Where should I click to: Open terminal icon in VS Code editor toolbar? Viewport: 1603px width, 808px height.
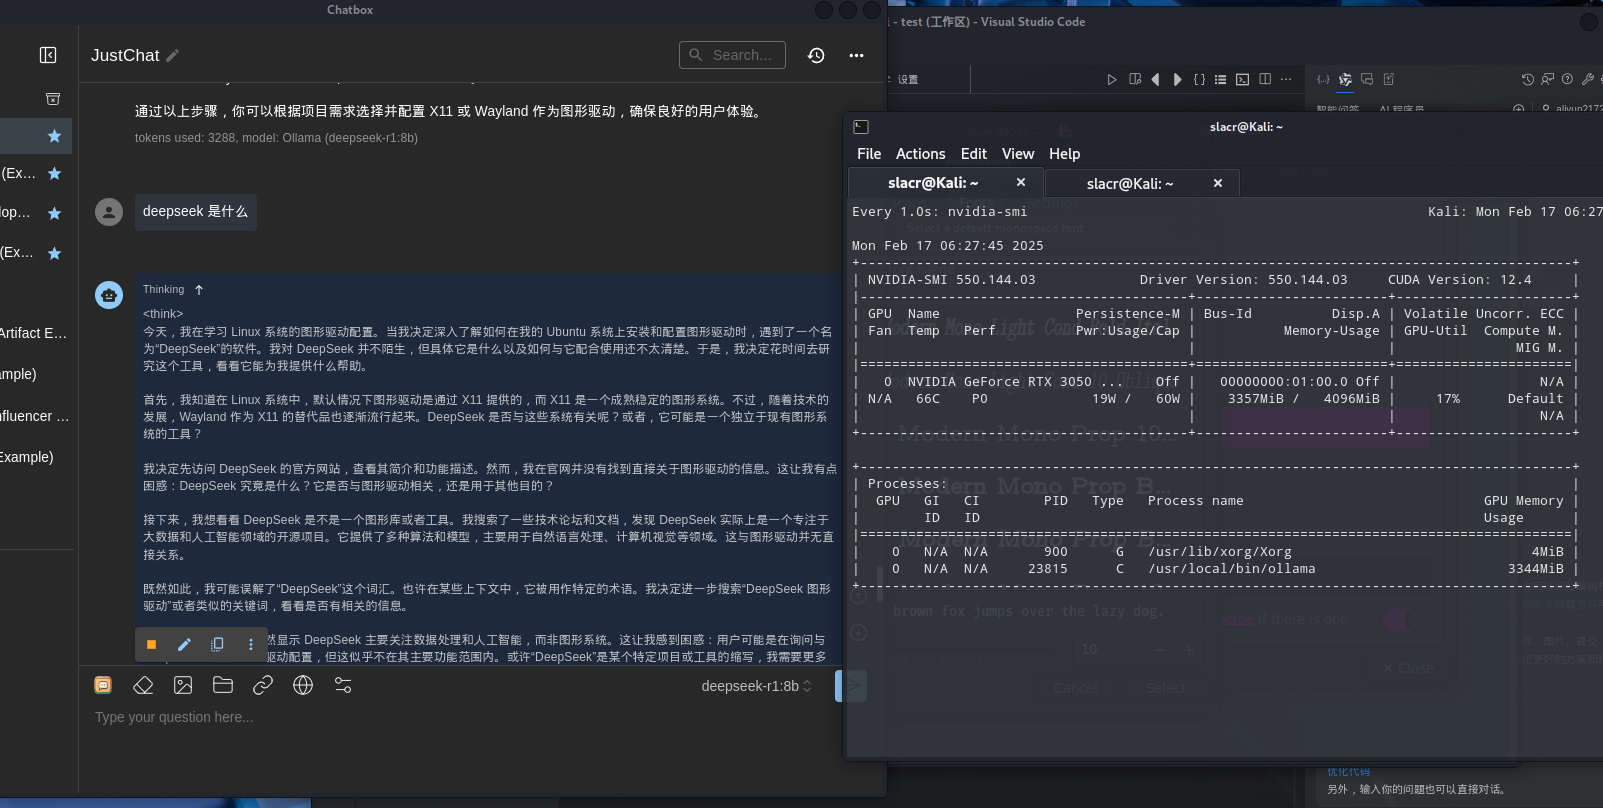point(1242,79)
